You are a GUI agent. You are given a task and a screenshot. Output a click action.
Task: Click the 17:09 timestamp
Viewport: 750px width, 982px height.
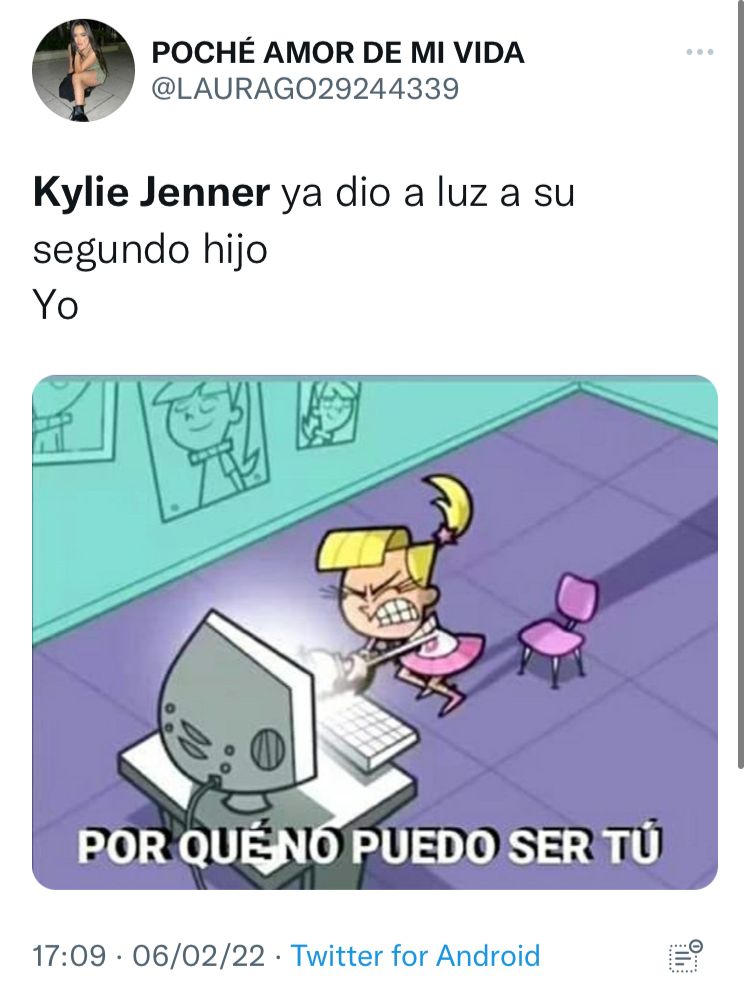pyautogui.click(x=69, y=956)
